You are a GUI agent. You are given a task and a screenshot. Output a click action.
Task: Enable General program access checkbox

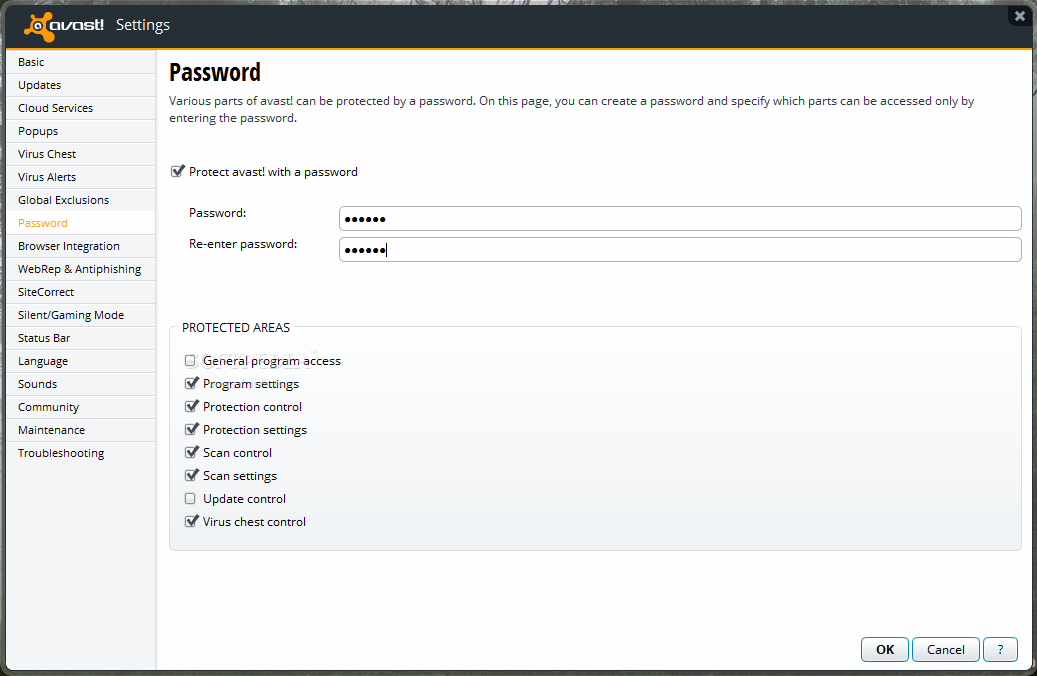[190, 360]
